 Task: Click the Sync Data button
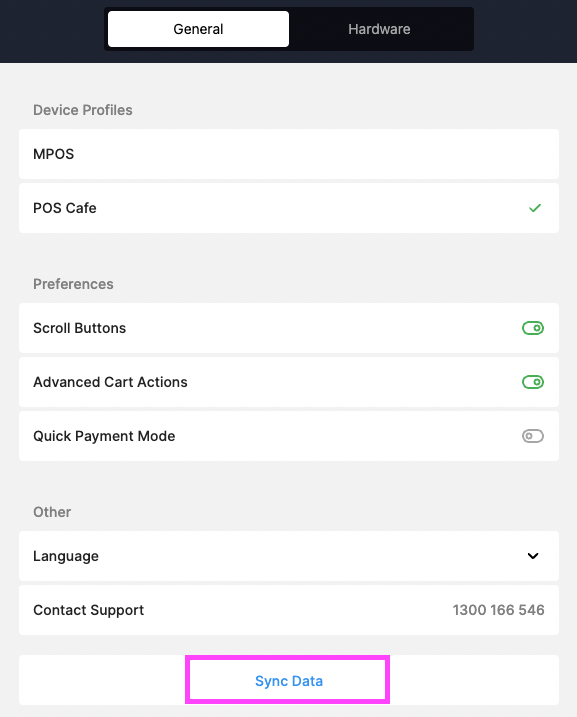pyautogui.click(x=289, y=680)
